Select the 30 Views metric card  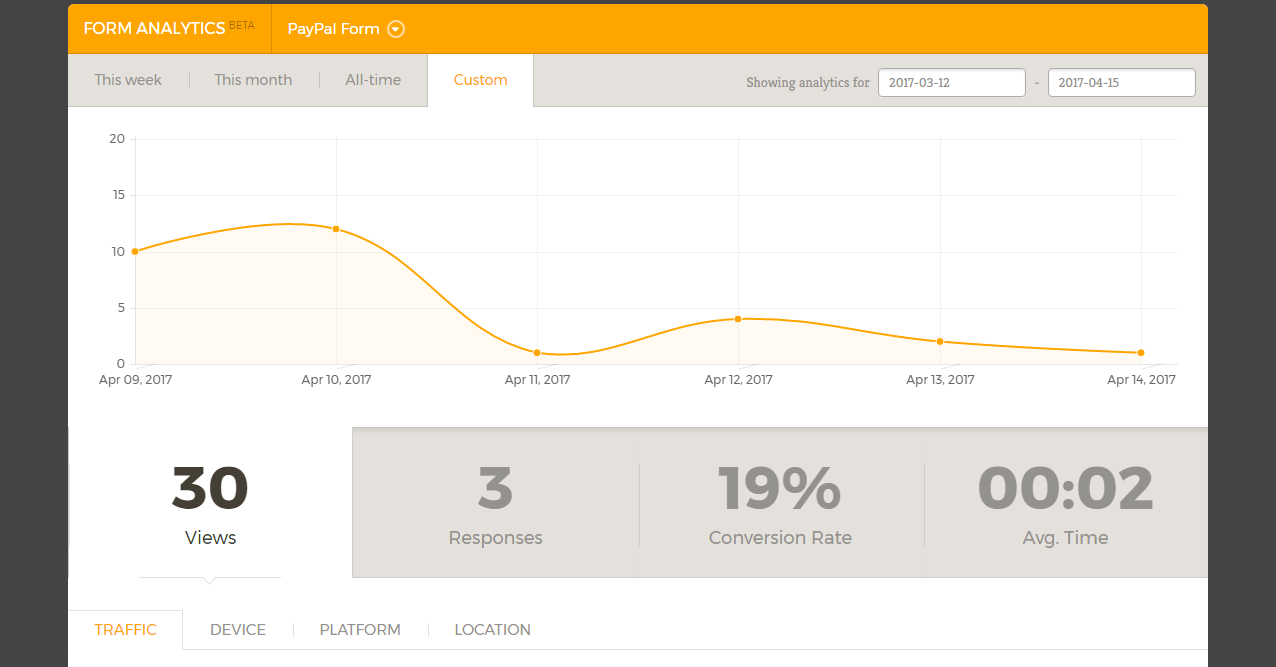coord(210,503)
